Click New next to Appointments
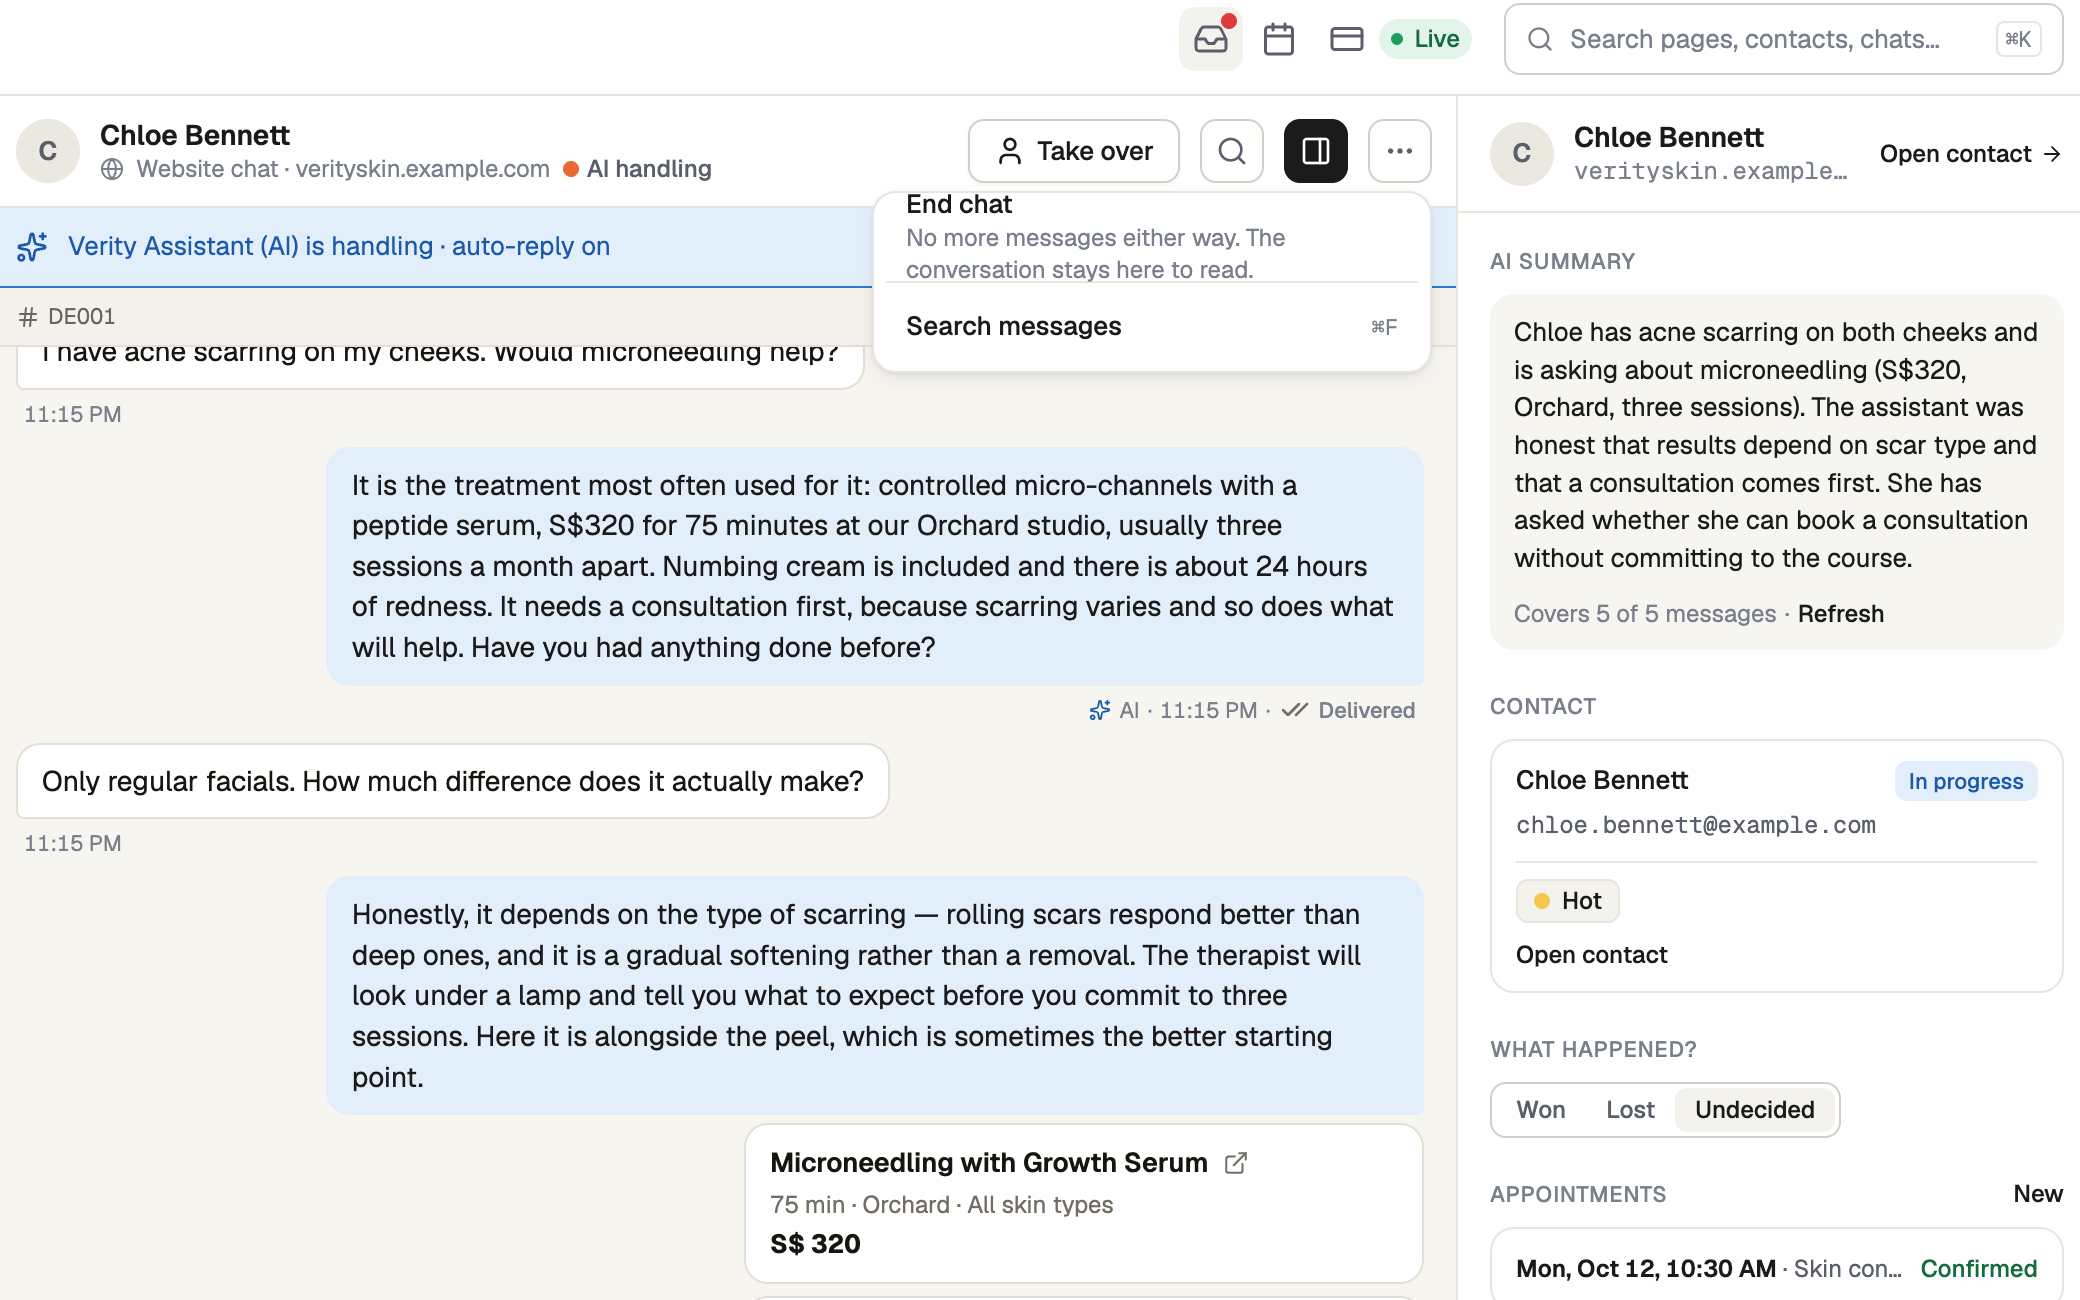Image resolution: width=2080 pixels, height=1300 pixels. [2037, 1194]
